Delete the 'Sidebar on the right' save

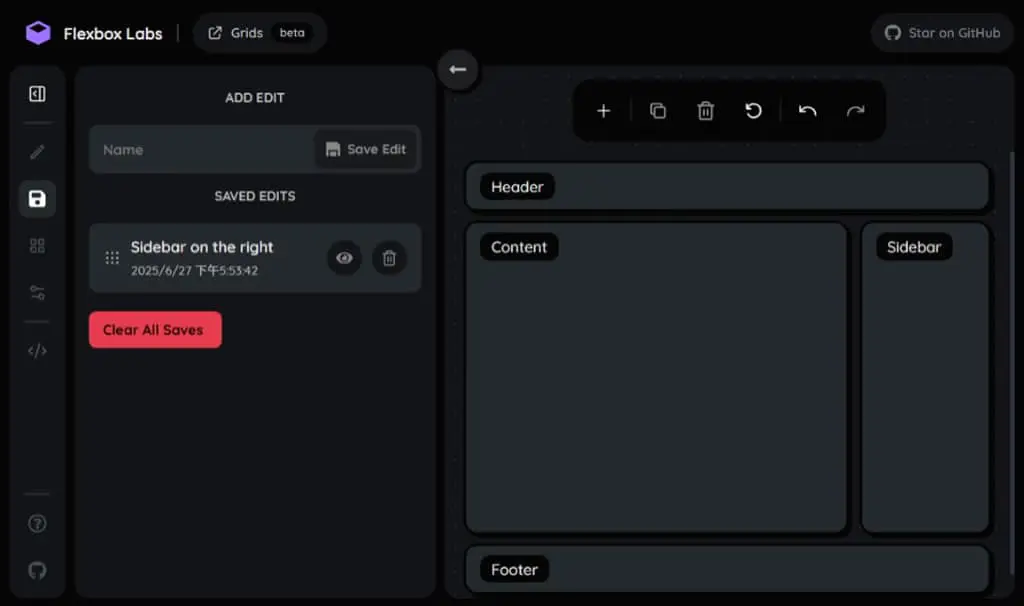[389, 258]
